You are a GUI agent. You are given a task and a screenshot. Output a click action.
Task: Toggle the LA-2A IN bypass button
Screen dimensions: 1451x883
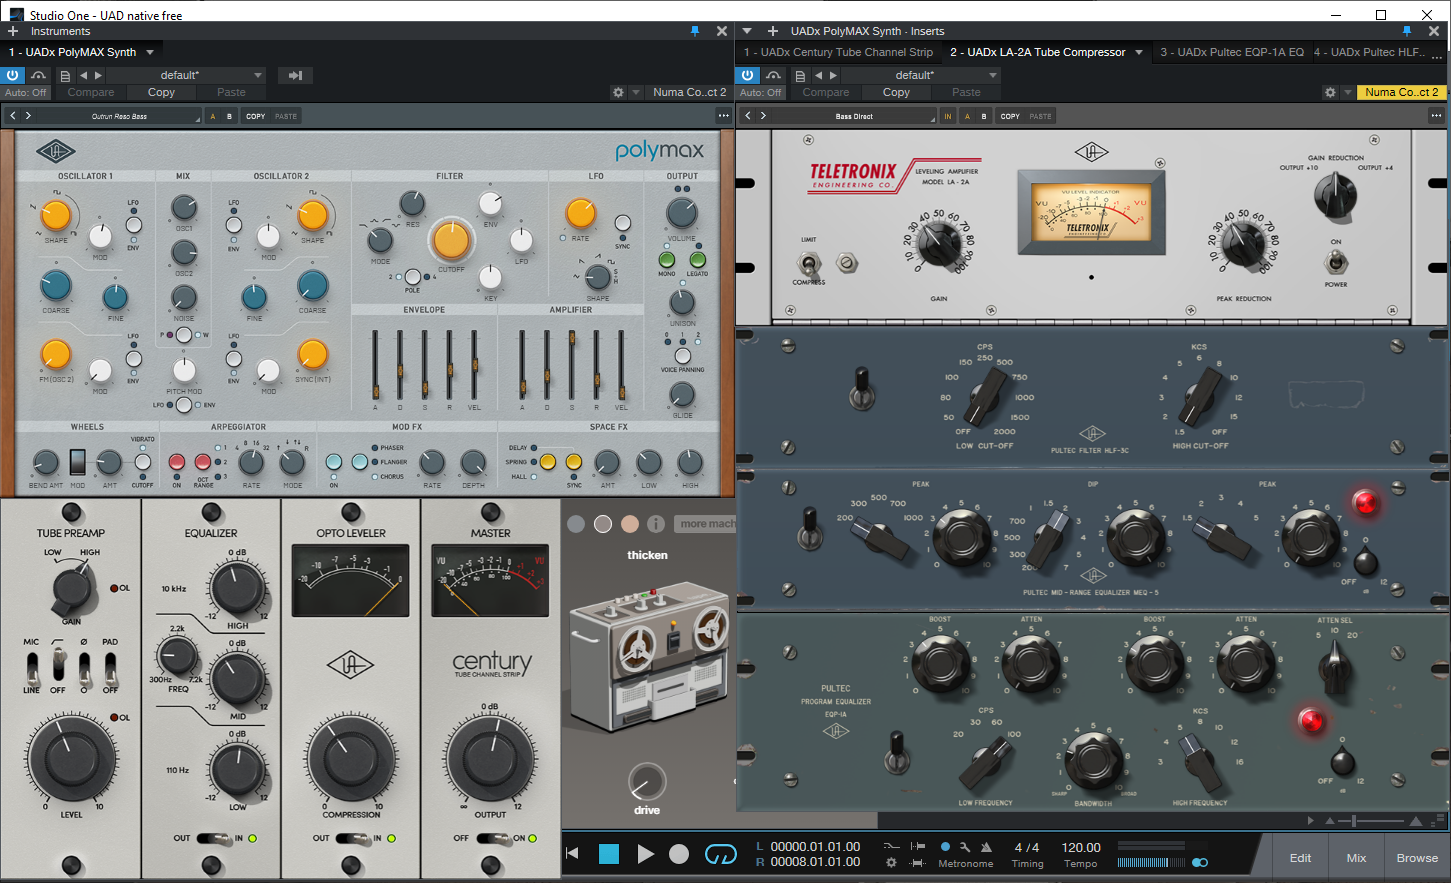point(948,116)
